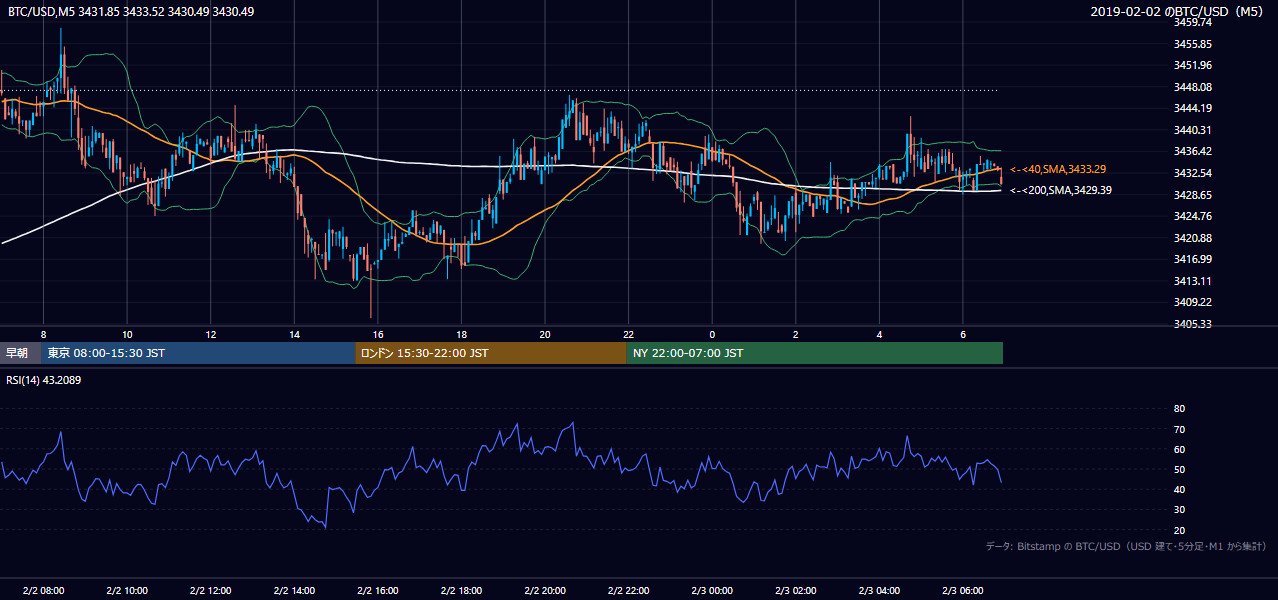The image size is (1278, 600).
Task: Click the Tokyo 08:00-15:30 JST session bar
Action: [x=198, y=353]
